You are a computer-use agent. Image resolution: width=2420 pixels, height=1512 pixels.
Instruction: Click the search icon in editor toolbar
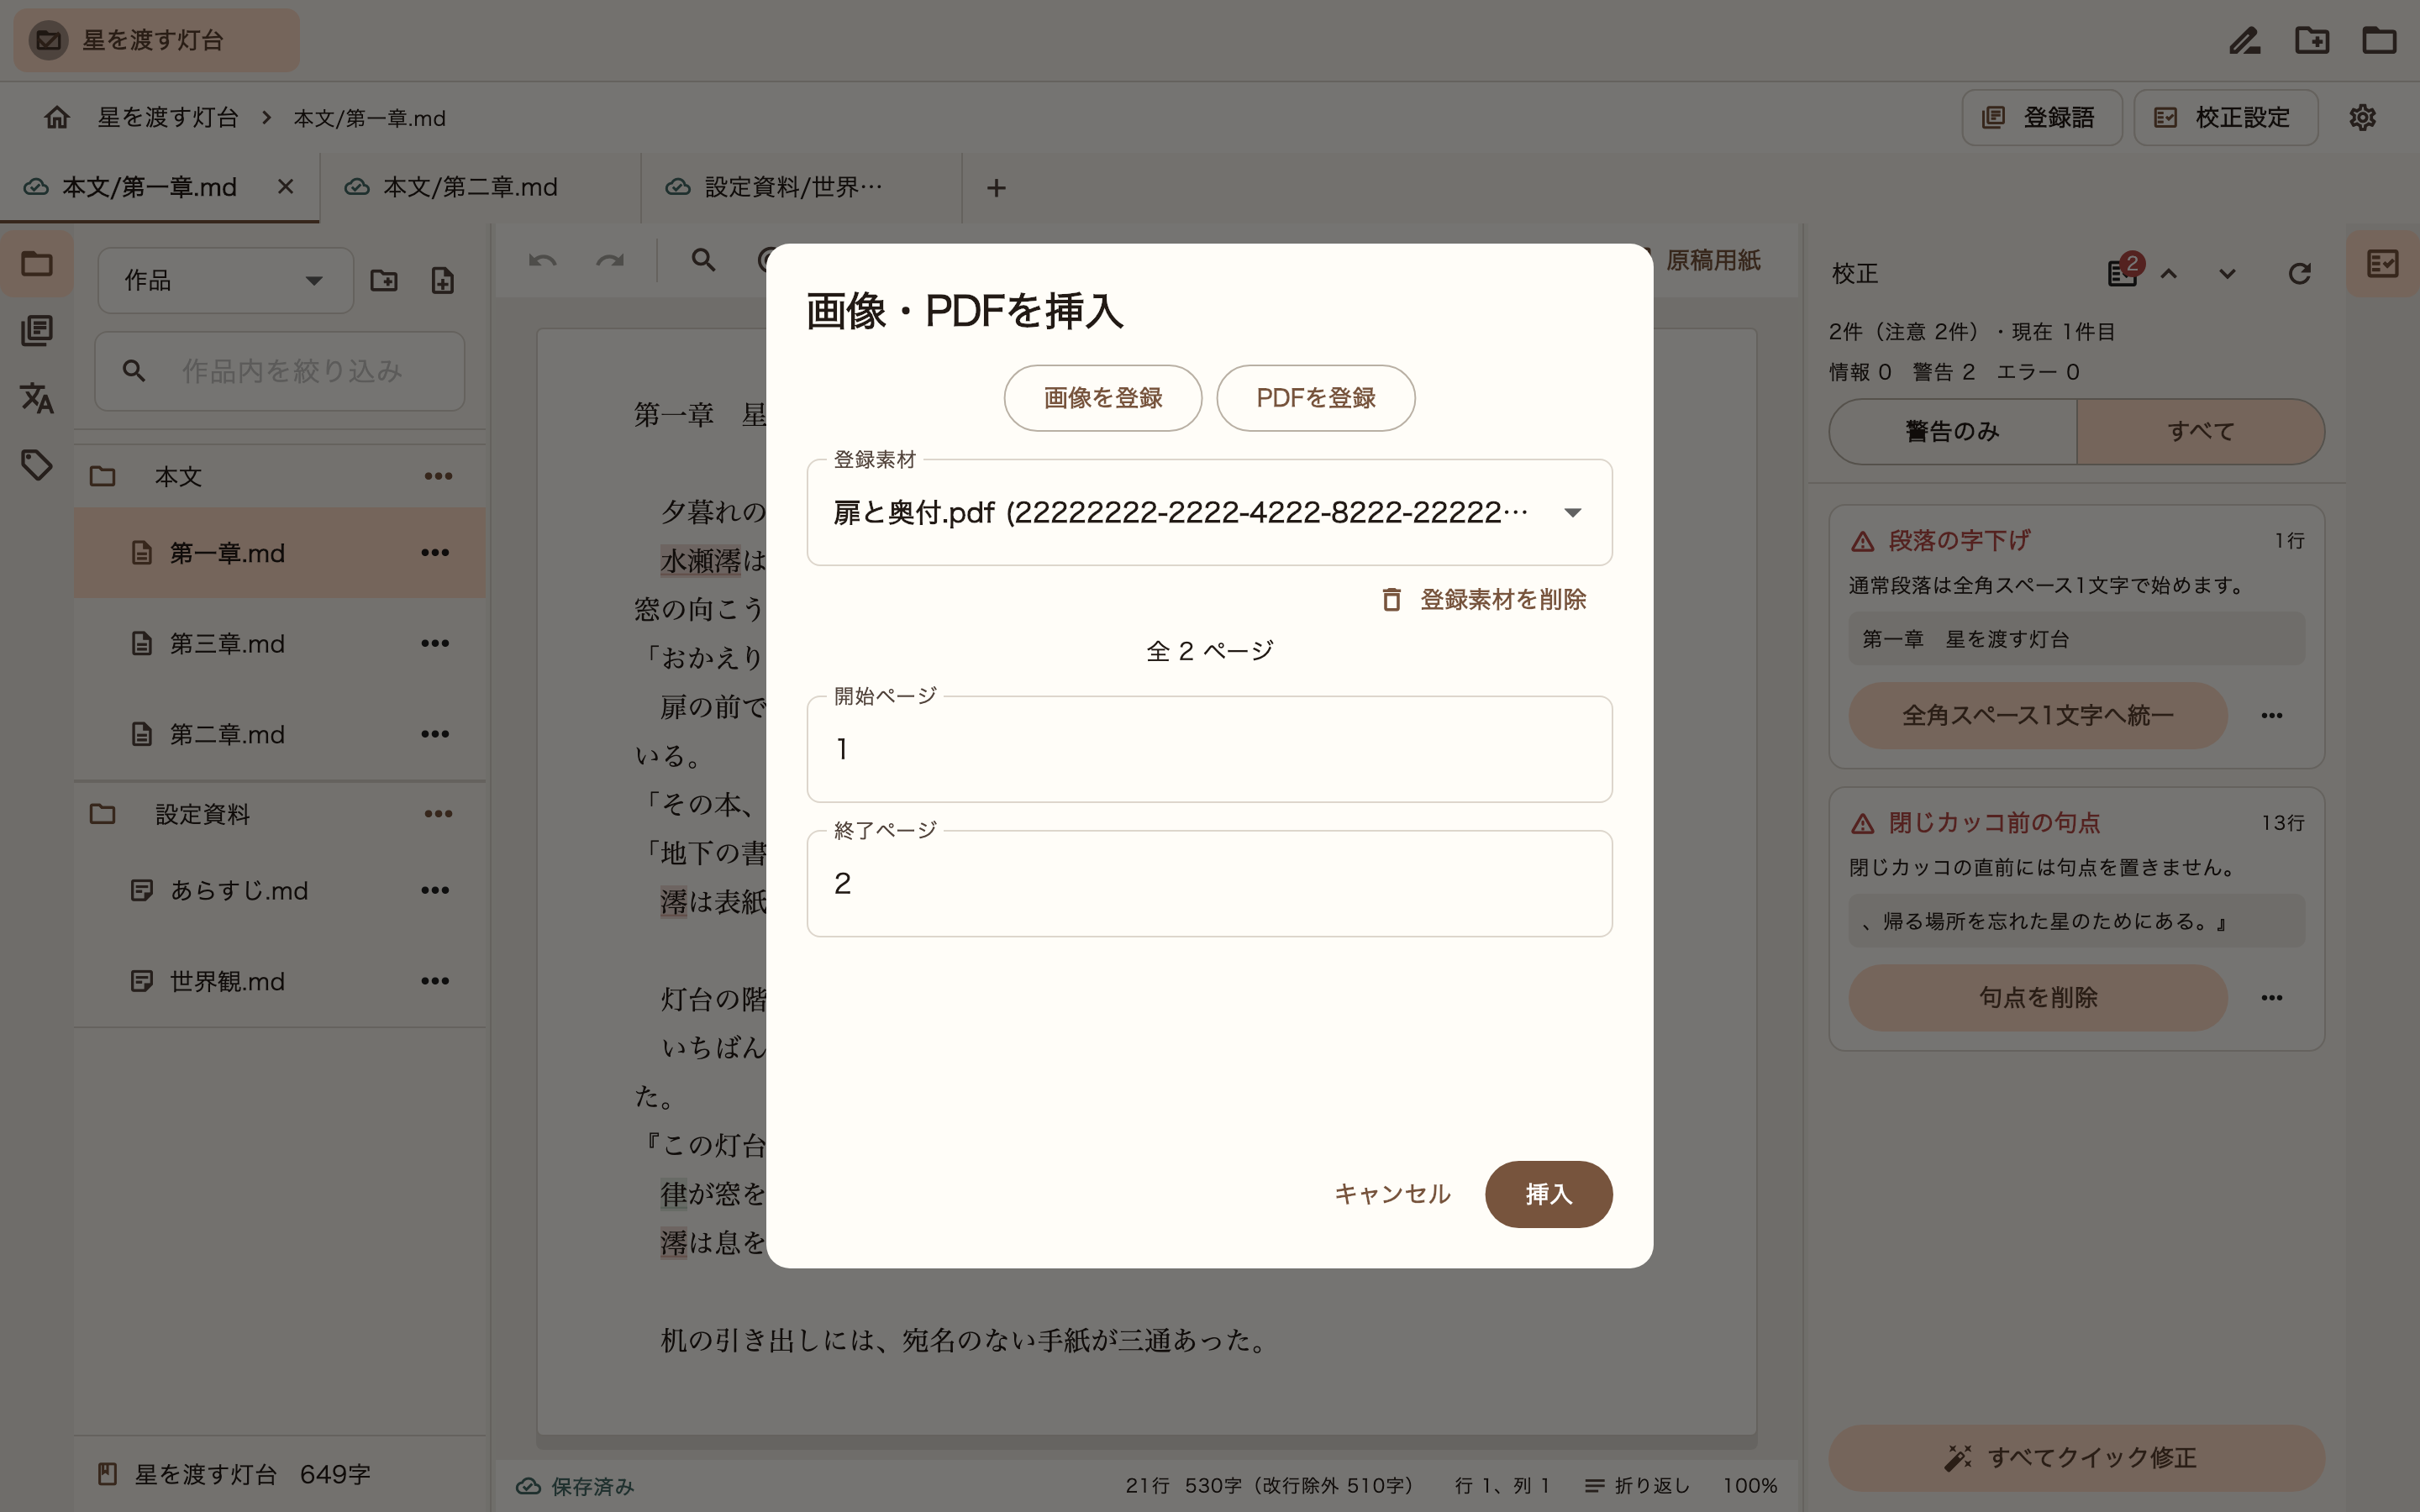[704, 260]
